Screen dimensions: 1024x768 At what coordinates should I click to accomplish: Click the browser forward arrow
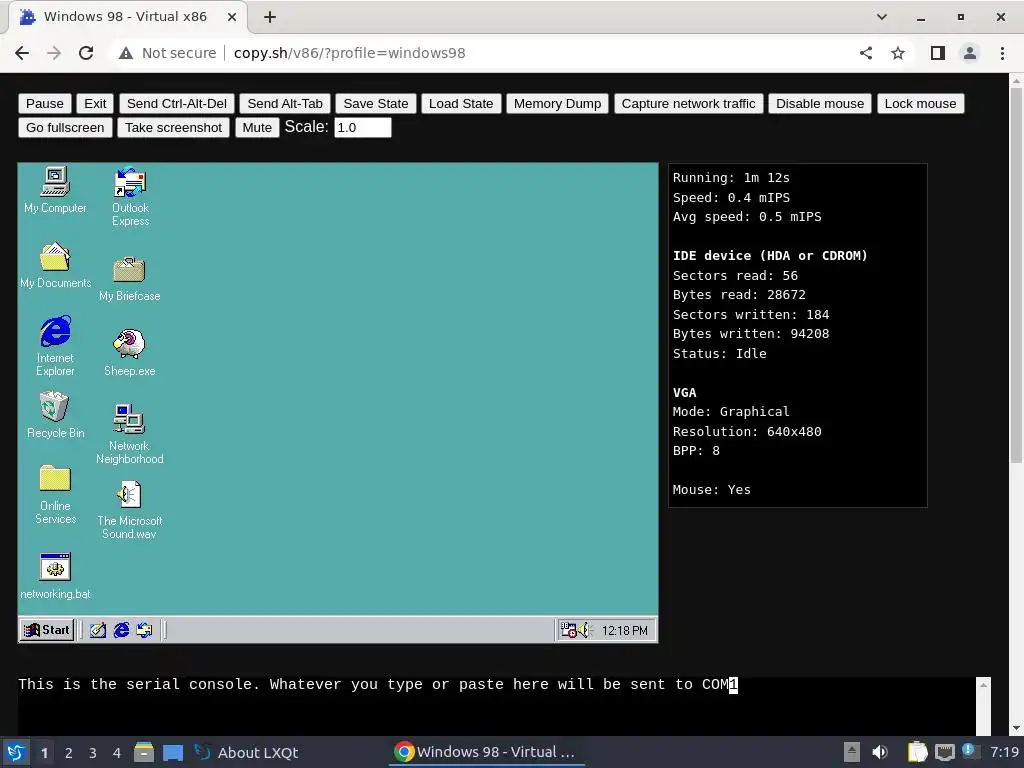pos(54,53)
